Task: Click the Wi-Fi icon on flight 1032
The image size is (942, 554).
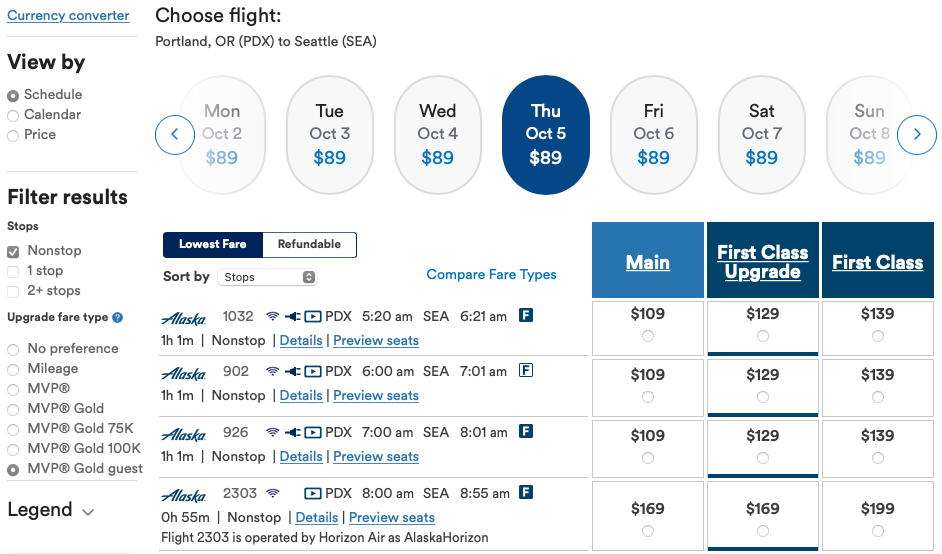Action: point(272,316)
